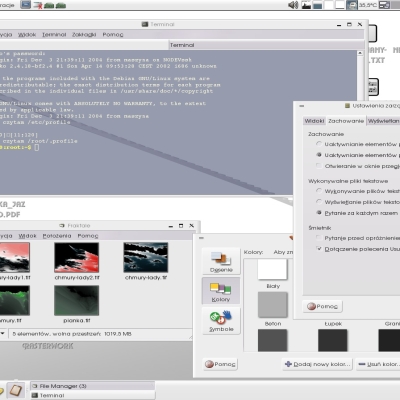Select Pytanie za każdym razem radio

coord(319,213)
